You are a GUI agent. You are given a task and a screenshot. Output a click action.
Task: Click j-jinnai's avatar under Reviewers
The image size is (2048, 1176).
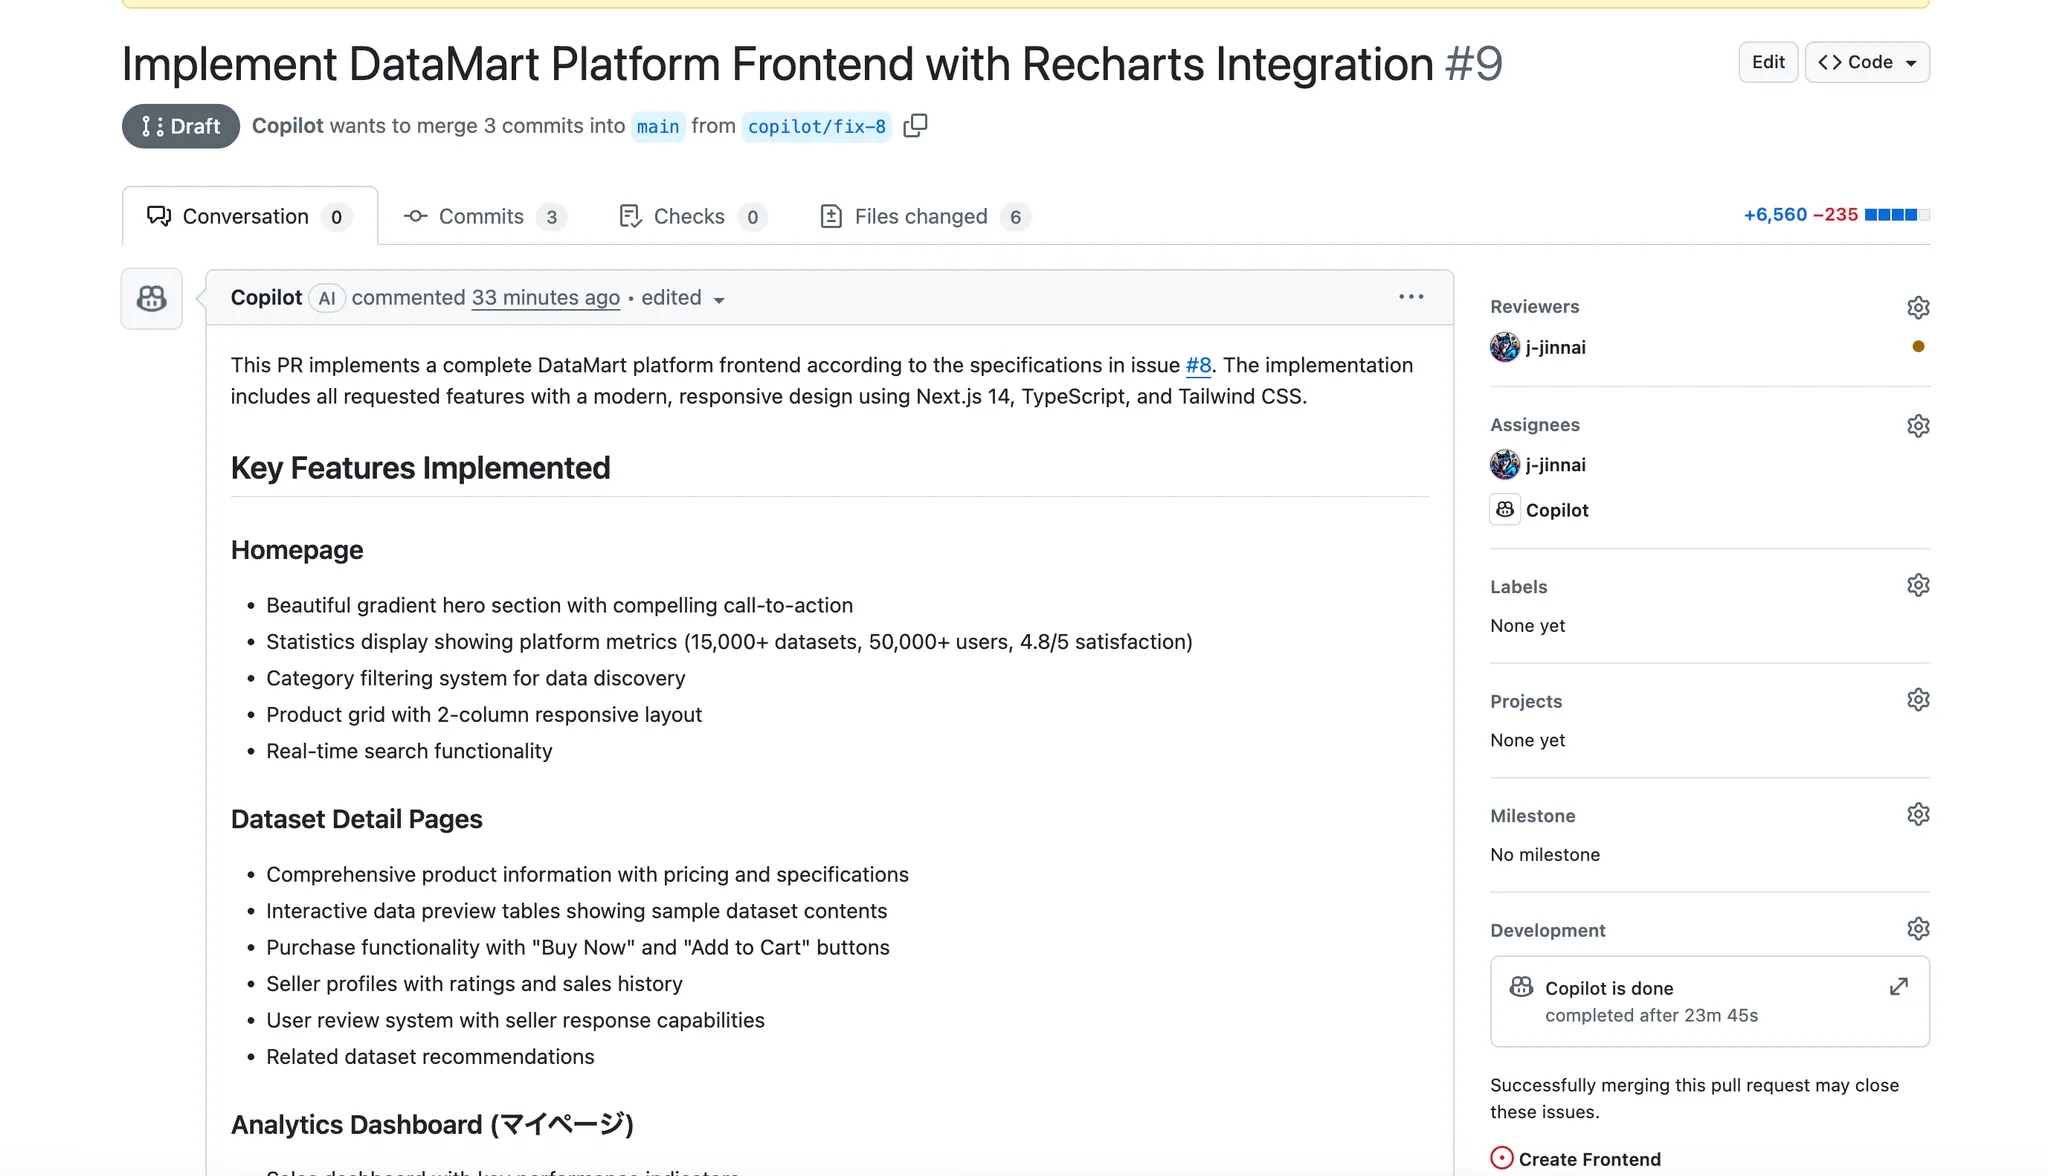[x=1503, y=347]
